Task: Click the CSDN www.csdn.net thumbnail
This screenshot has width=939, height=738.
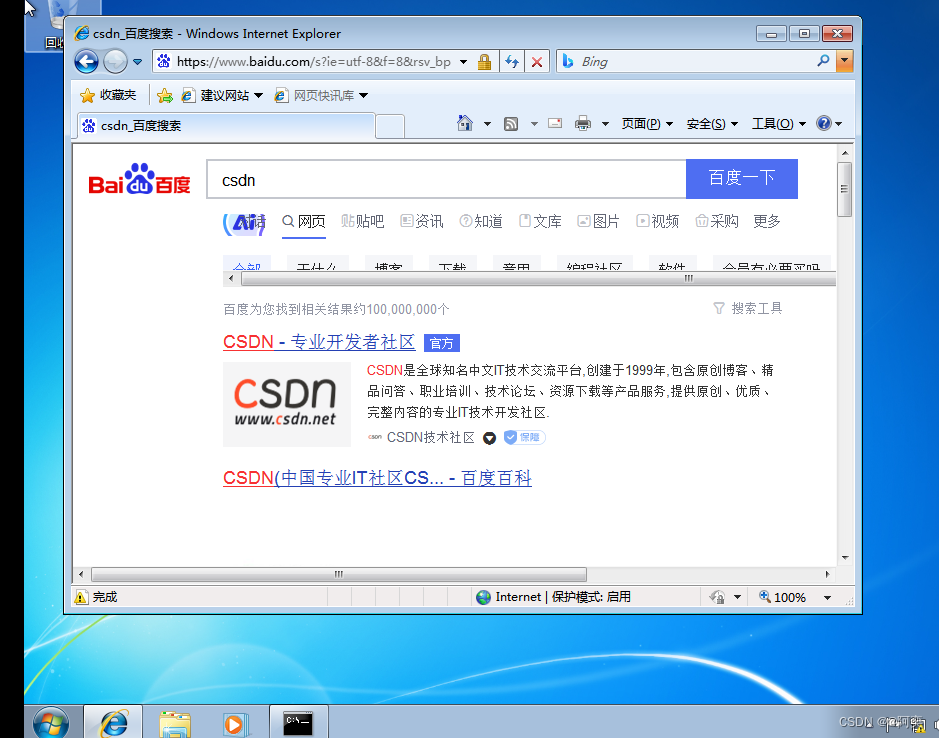Action: pos(287,404)
